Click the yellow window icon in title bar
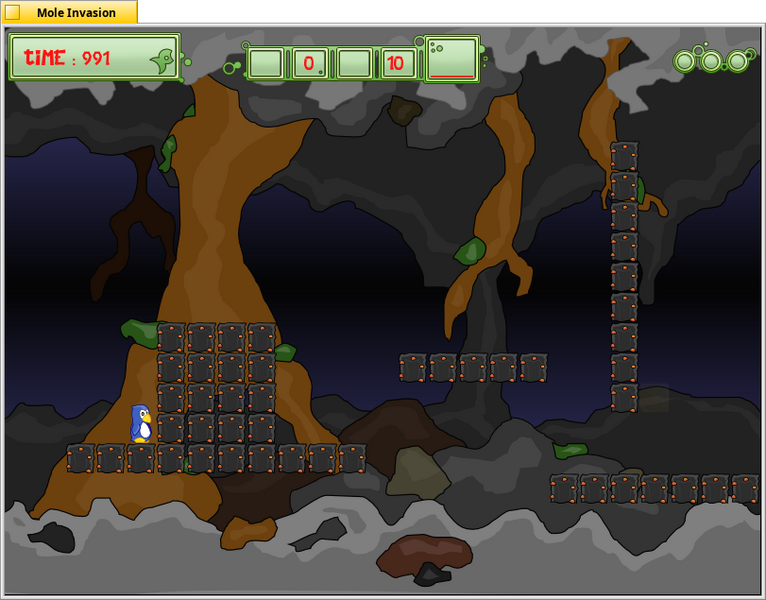 [x=13, y=13]
